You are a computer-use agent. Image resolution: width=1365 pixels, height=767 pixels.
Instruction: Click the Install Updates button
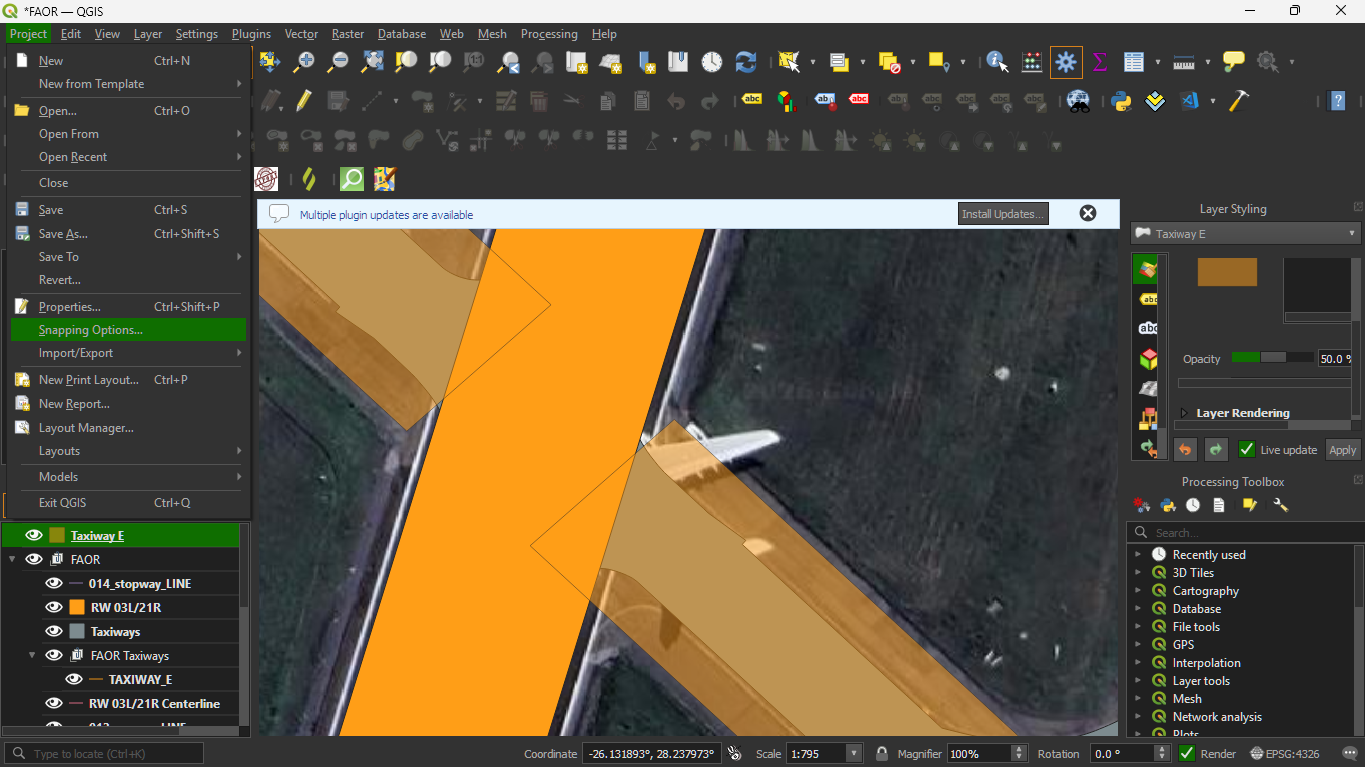(x=1002, y=214)
